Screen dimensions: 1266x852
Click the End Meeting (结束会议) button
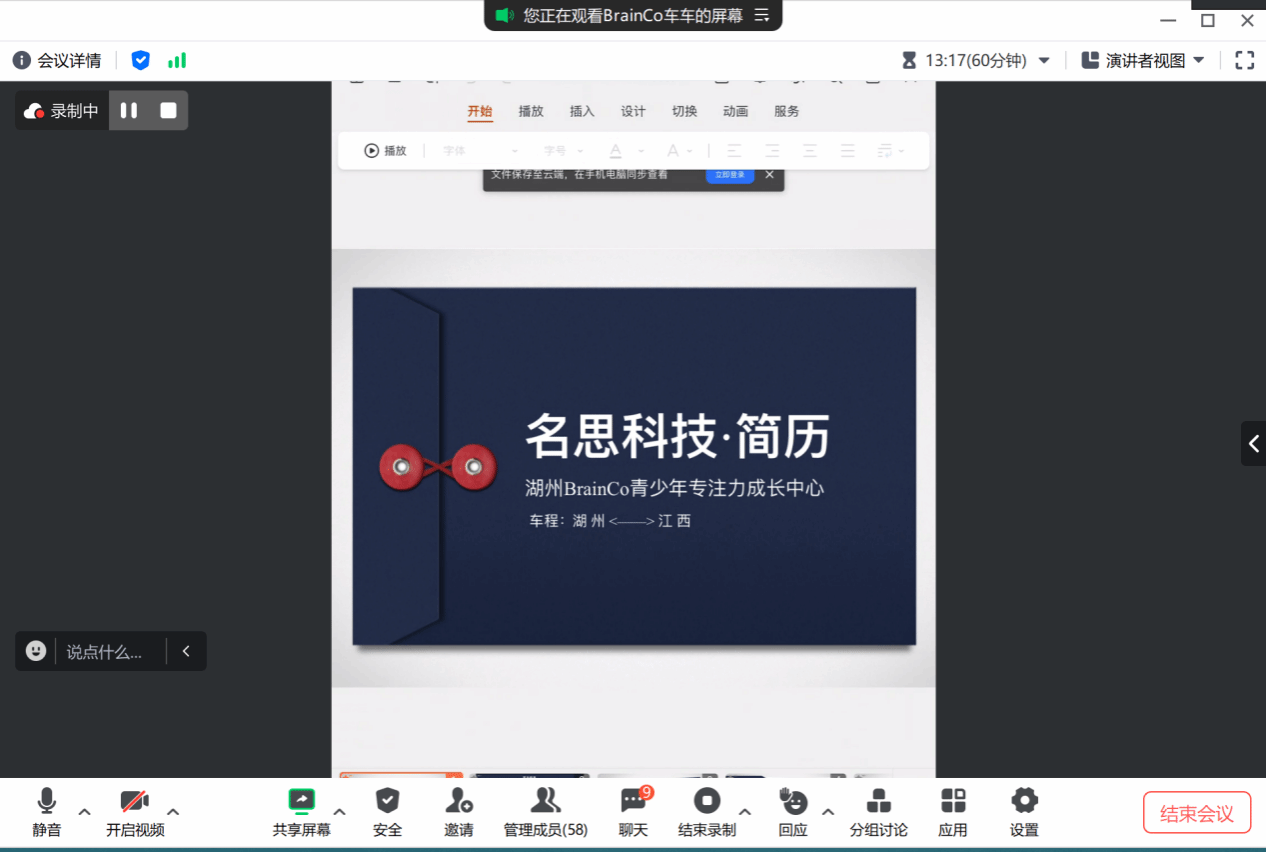point(1196,813)
